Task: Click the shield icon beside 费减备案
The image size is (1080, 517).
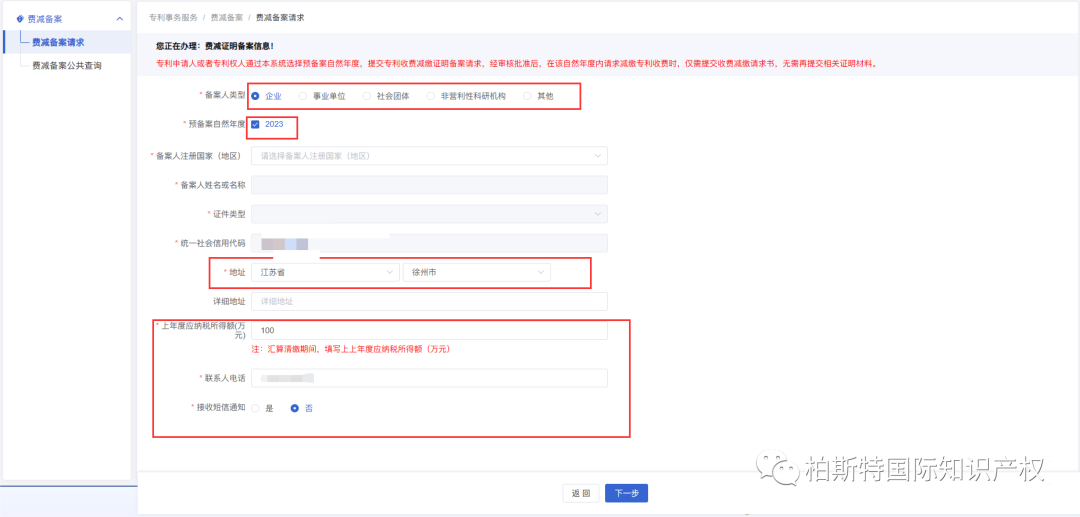Action: 20,19
